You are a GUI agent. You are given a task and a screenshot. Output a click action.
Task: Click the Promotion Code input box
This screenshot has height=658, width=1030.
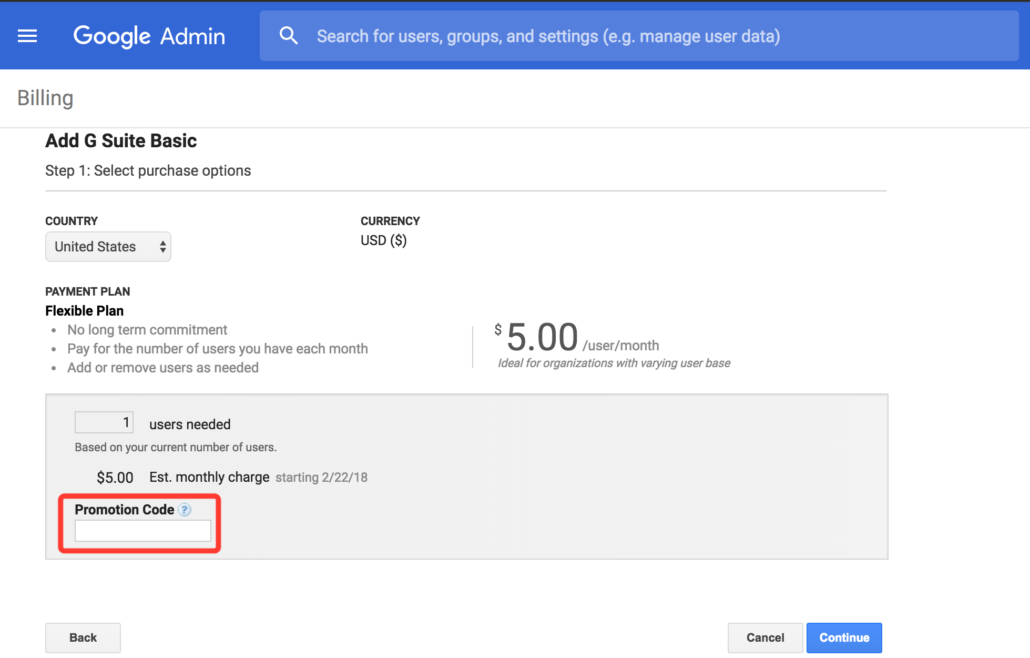pos(143,531)
